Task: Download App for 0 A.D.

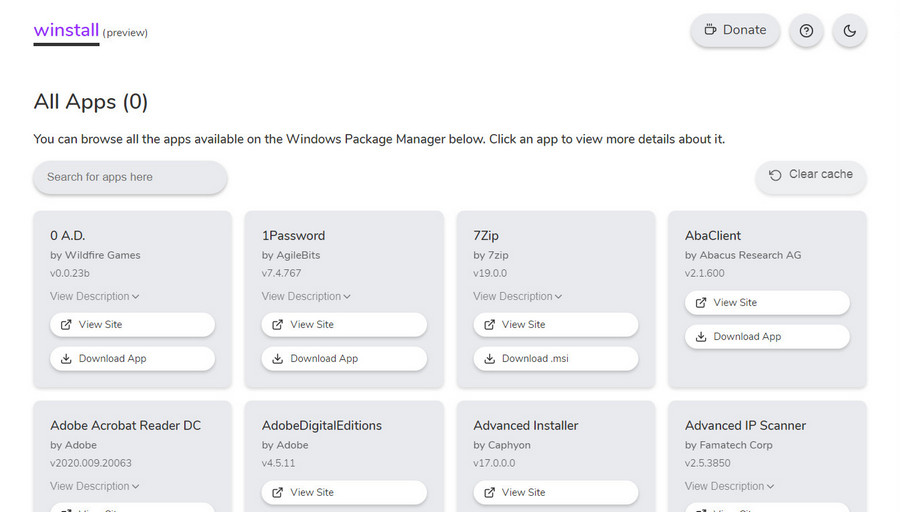Action: (133, 359)
